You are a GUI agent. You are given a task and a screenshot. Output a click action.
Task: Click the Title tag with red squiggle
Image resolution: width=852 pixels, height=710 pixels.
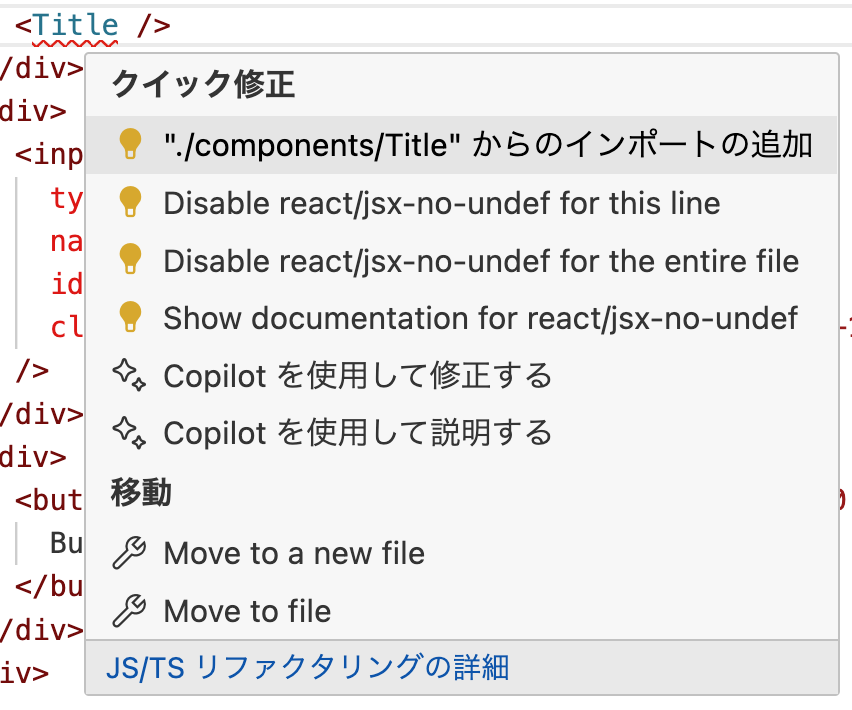tap(76, 24)
